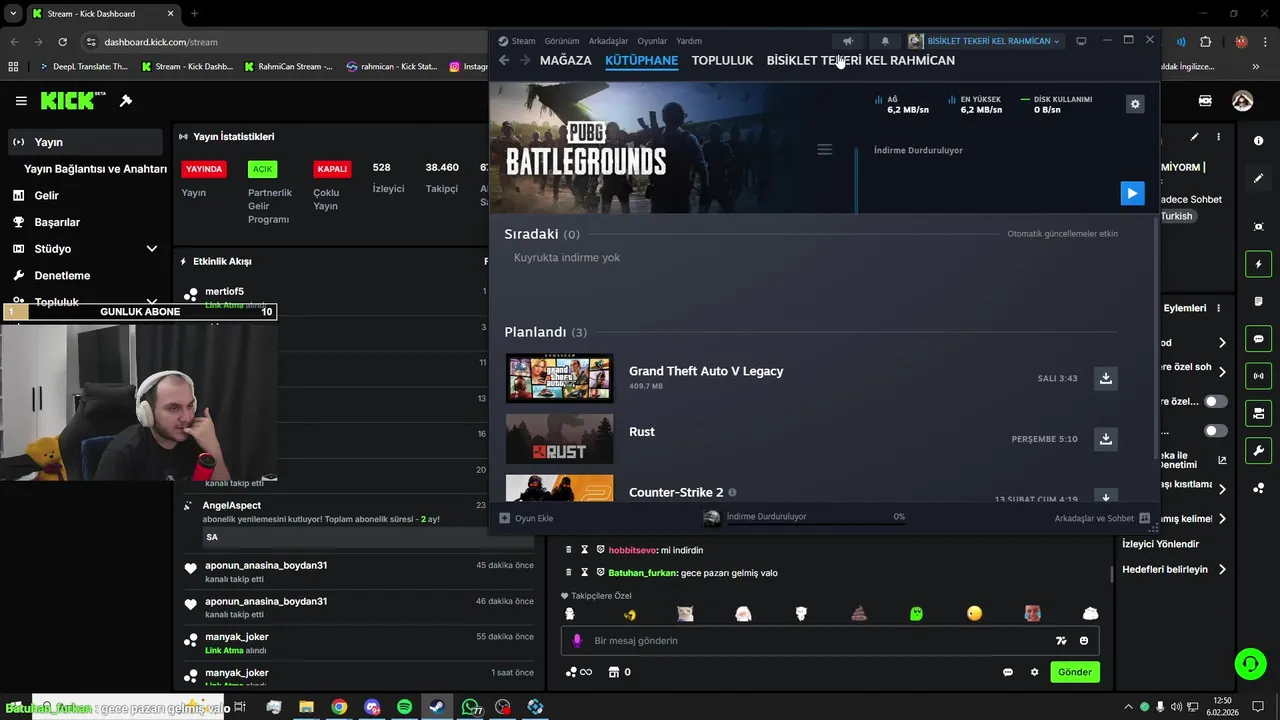Toggle the second chat mode switch

click(1216, 431)
